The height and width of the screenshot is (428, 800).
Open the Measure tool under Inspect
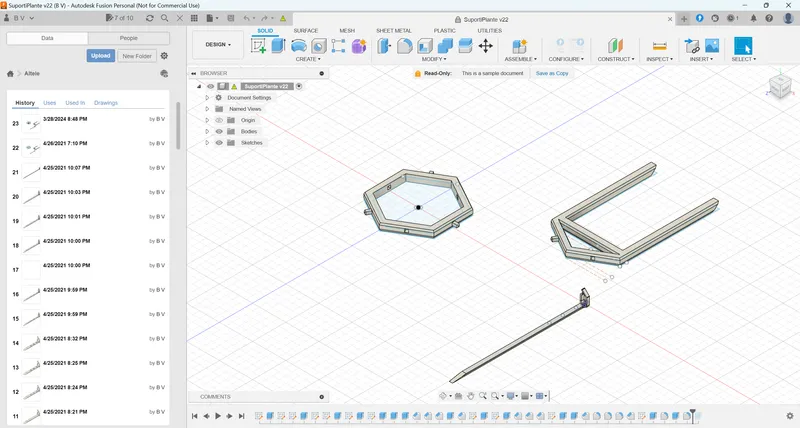tap(660, 46)
